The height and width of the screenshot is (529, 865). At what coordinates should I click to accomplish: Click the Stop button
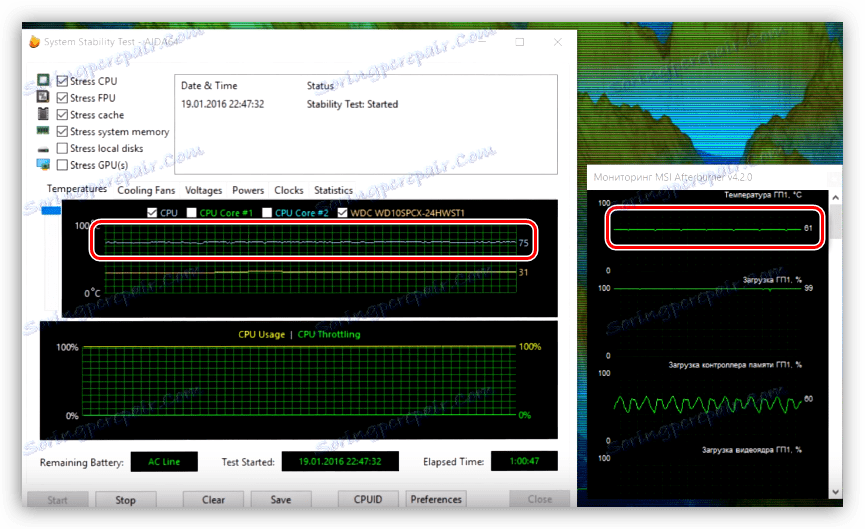pos(126,500)
